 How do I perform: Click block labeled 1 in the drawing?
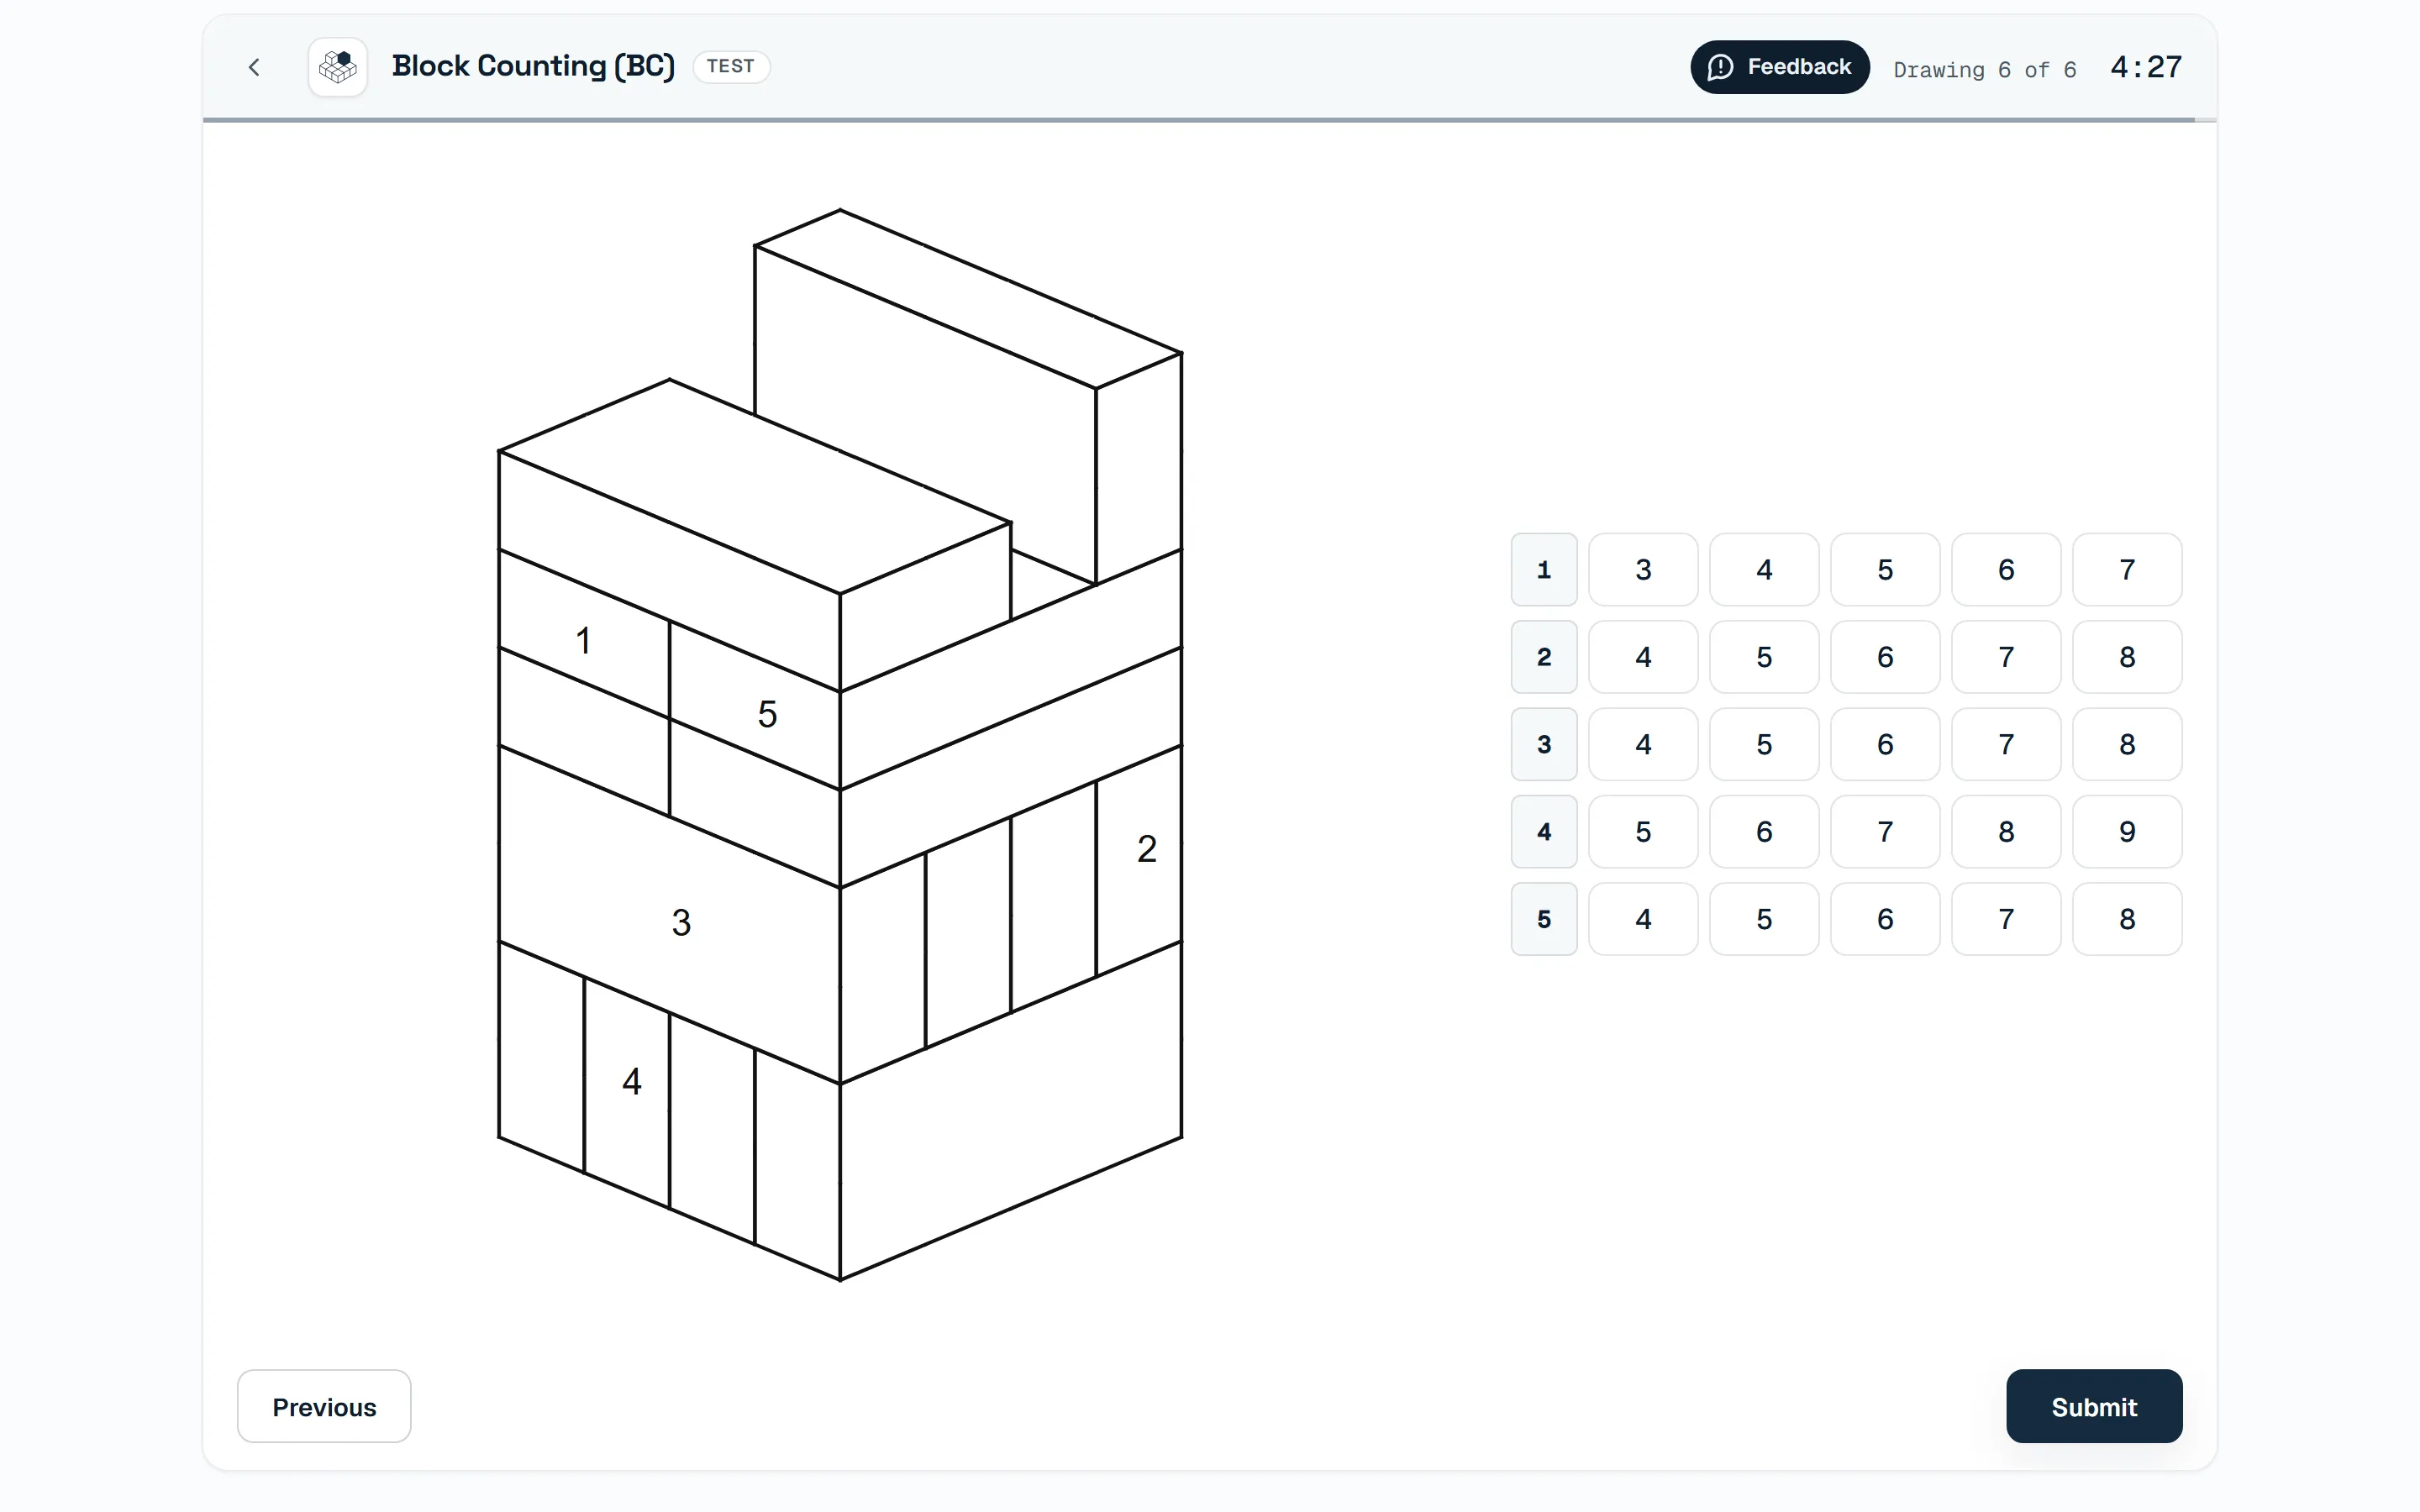pos(584,640)
